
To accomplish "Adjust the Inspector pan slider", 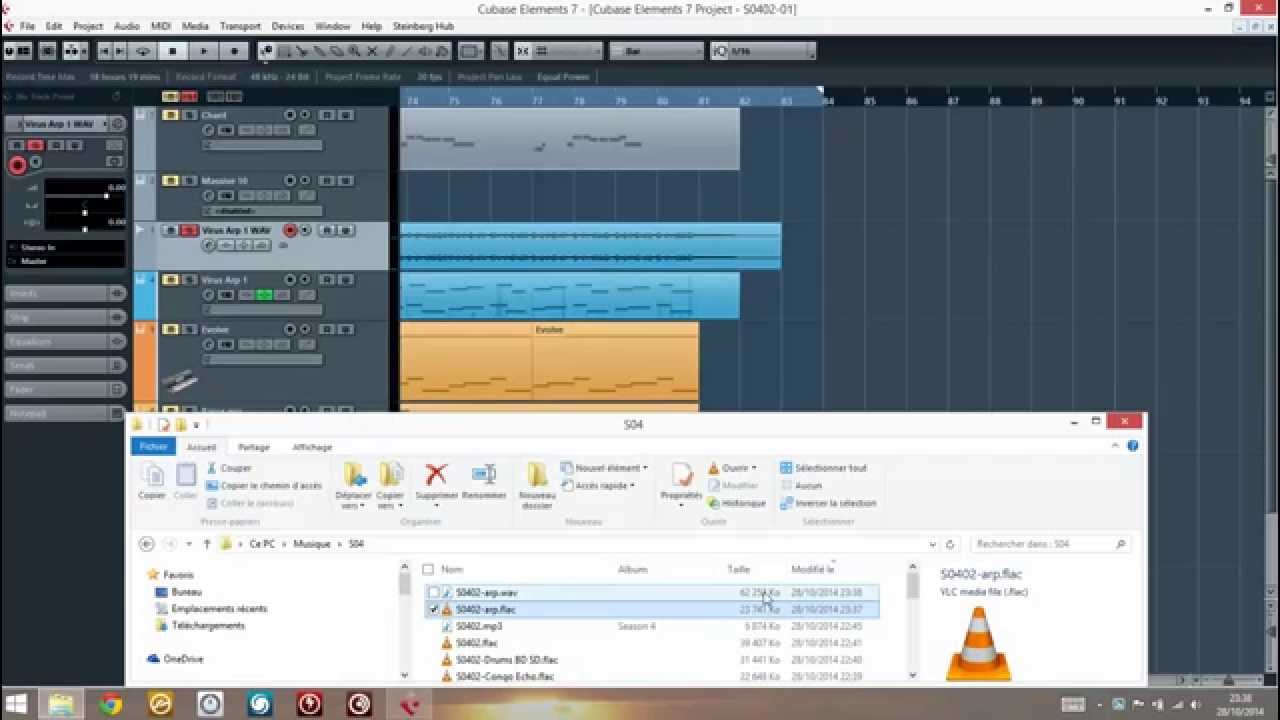I will [x=85, y=212].
